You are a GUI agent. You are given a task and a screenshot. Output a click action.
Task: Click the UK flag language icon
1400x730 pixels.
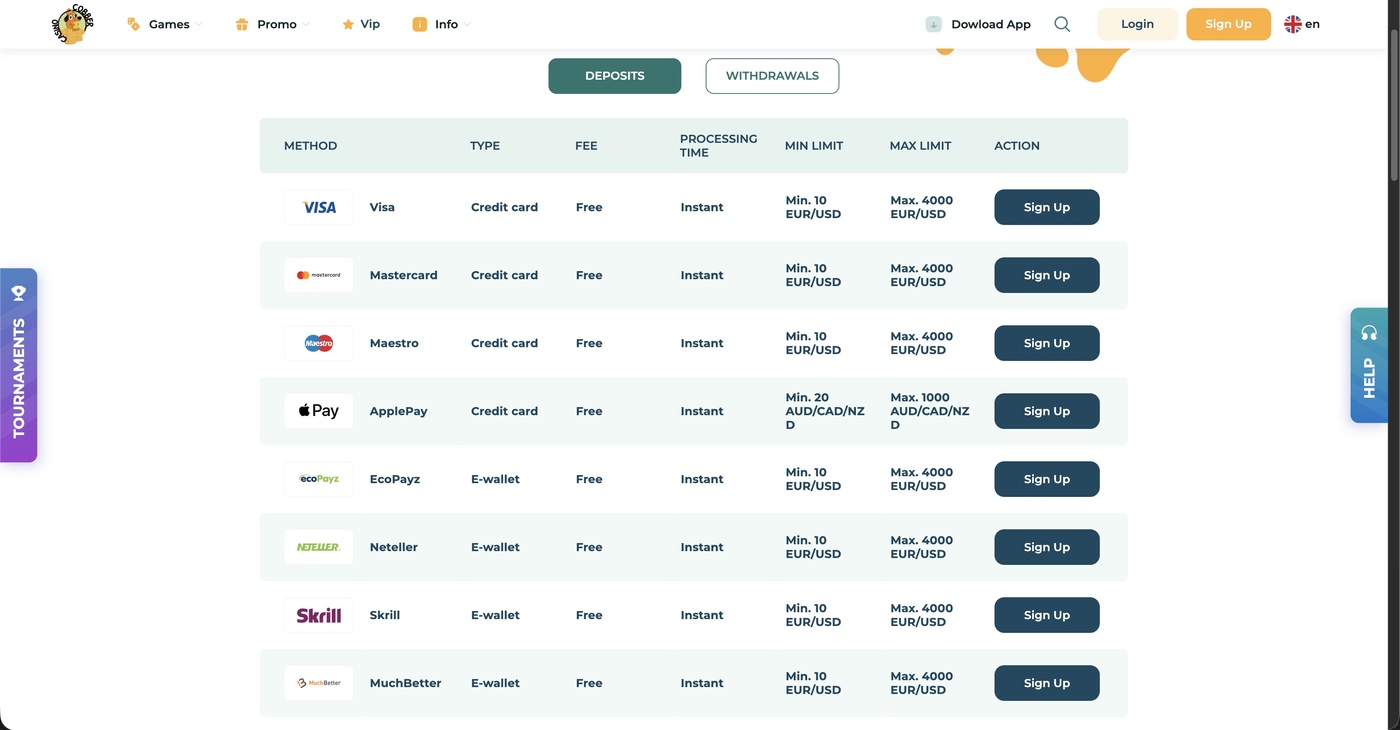tap(1293, 24)
